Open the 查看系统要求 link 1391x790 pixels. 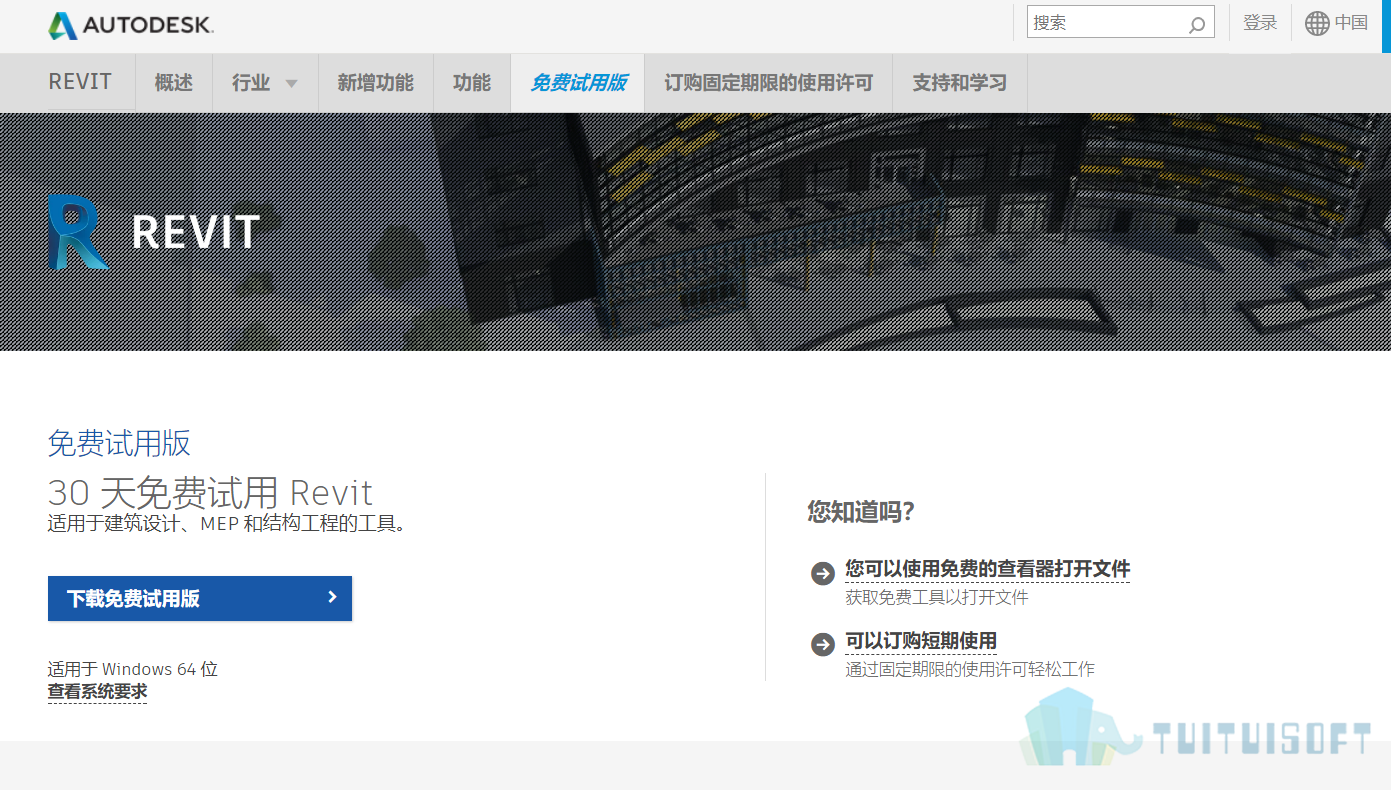point(97,691)
